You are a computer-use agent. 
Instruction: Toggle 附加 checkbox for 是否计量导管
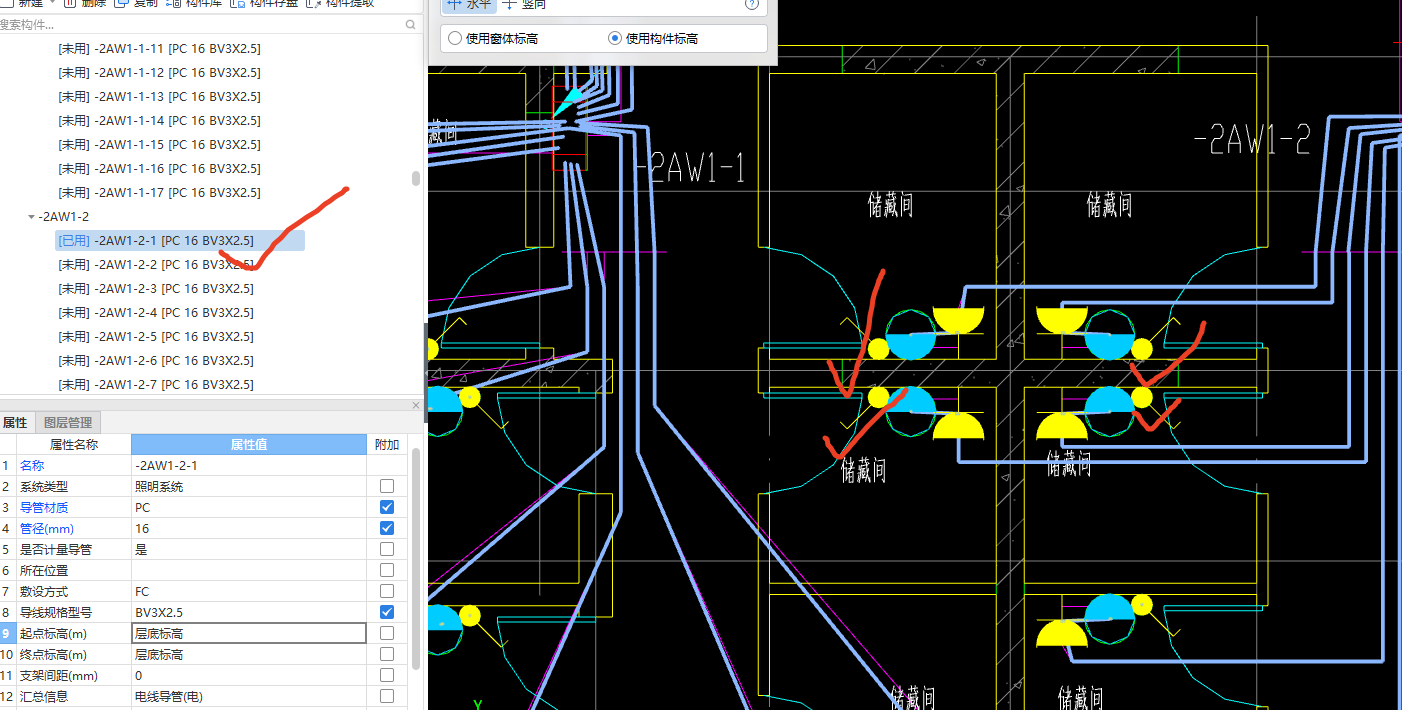(x=387, y=549)
